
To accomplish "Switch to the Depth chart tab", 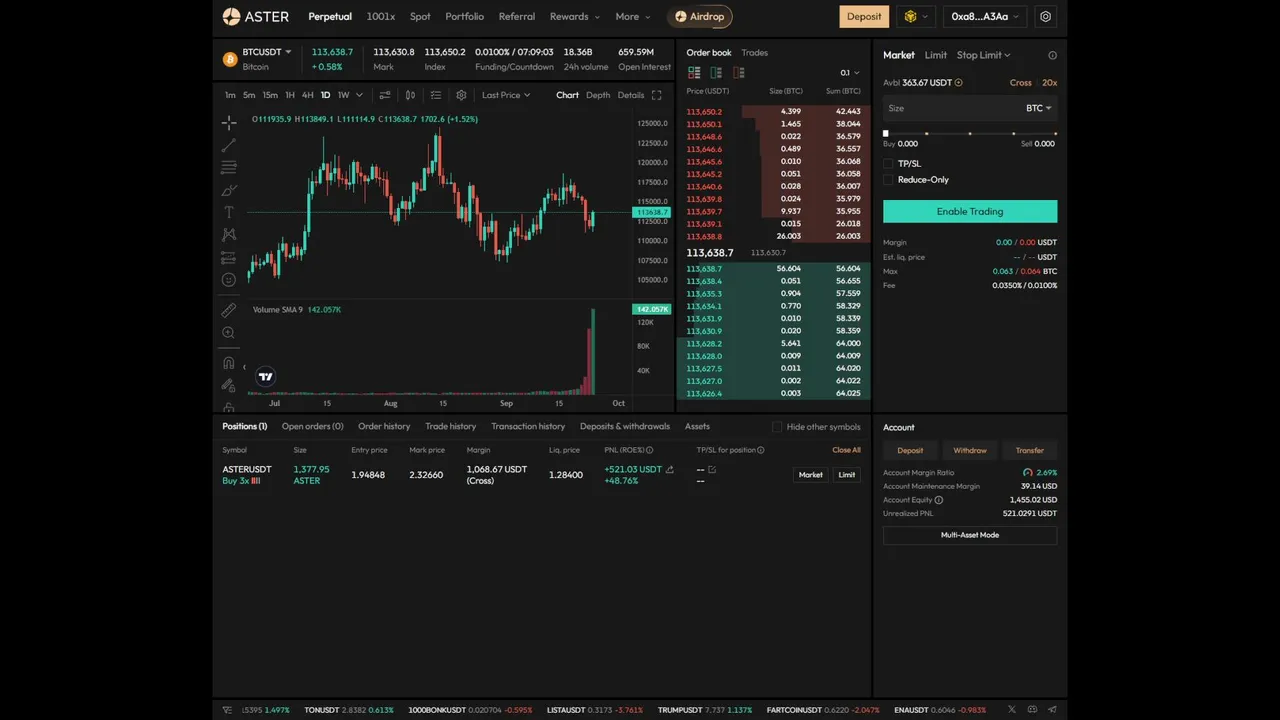I will coord(598,95).
